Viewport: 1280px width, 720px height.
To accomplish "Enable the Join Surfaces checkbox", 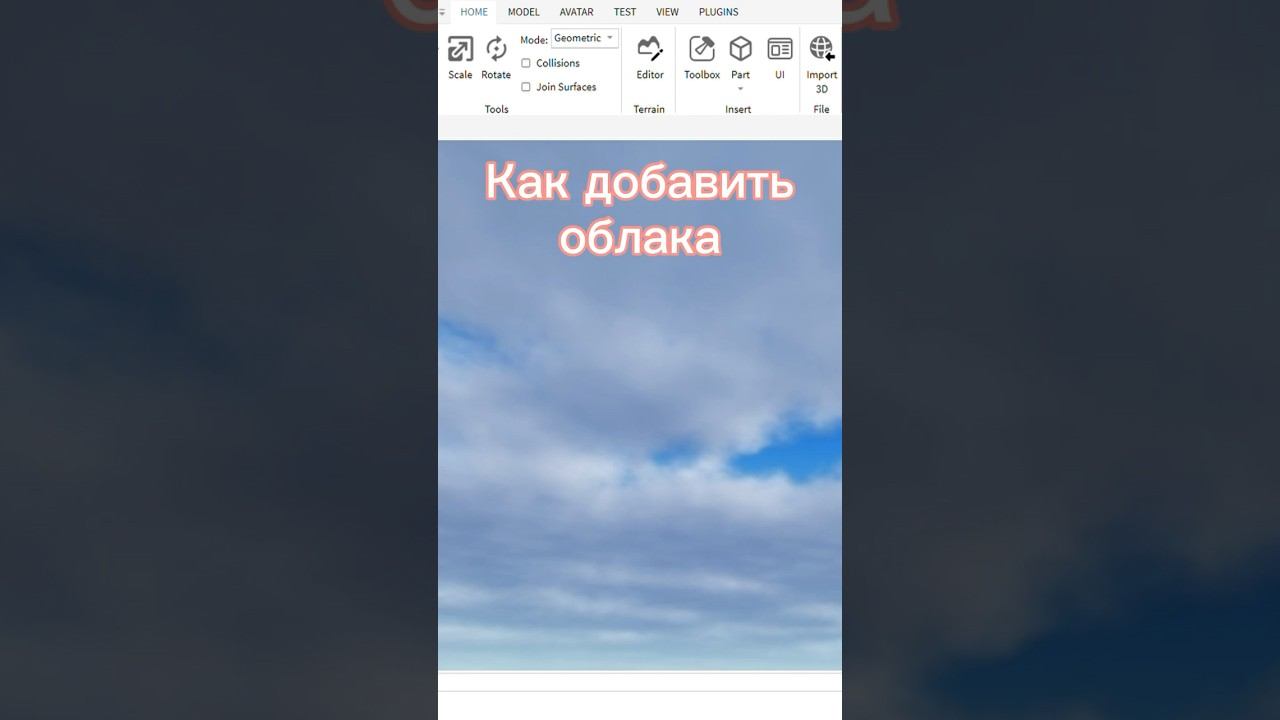I will (x=526, y=87).
